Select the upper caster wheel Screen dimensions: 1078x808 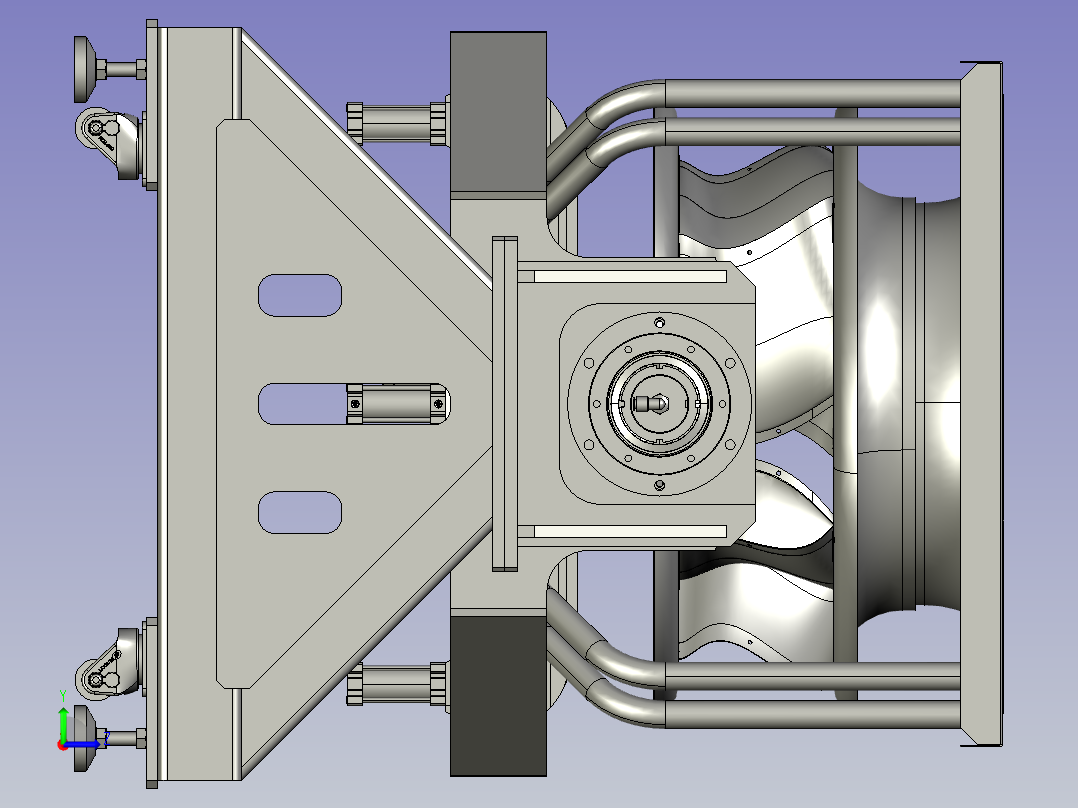point(95,129)
